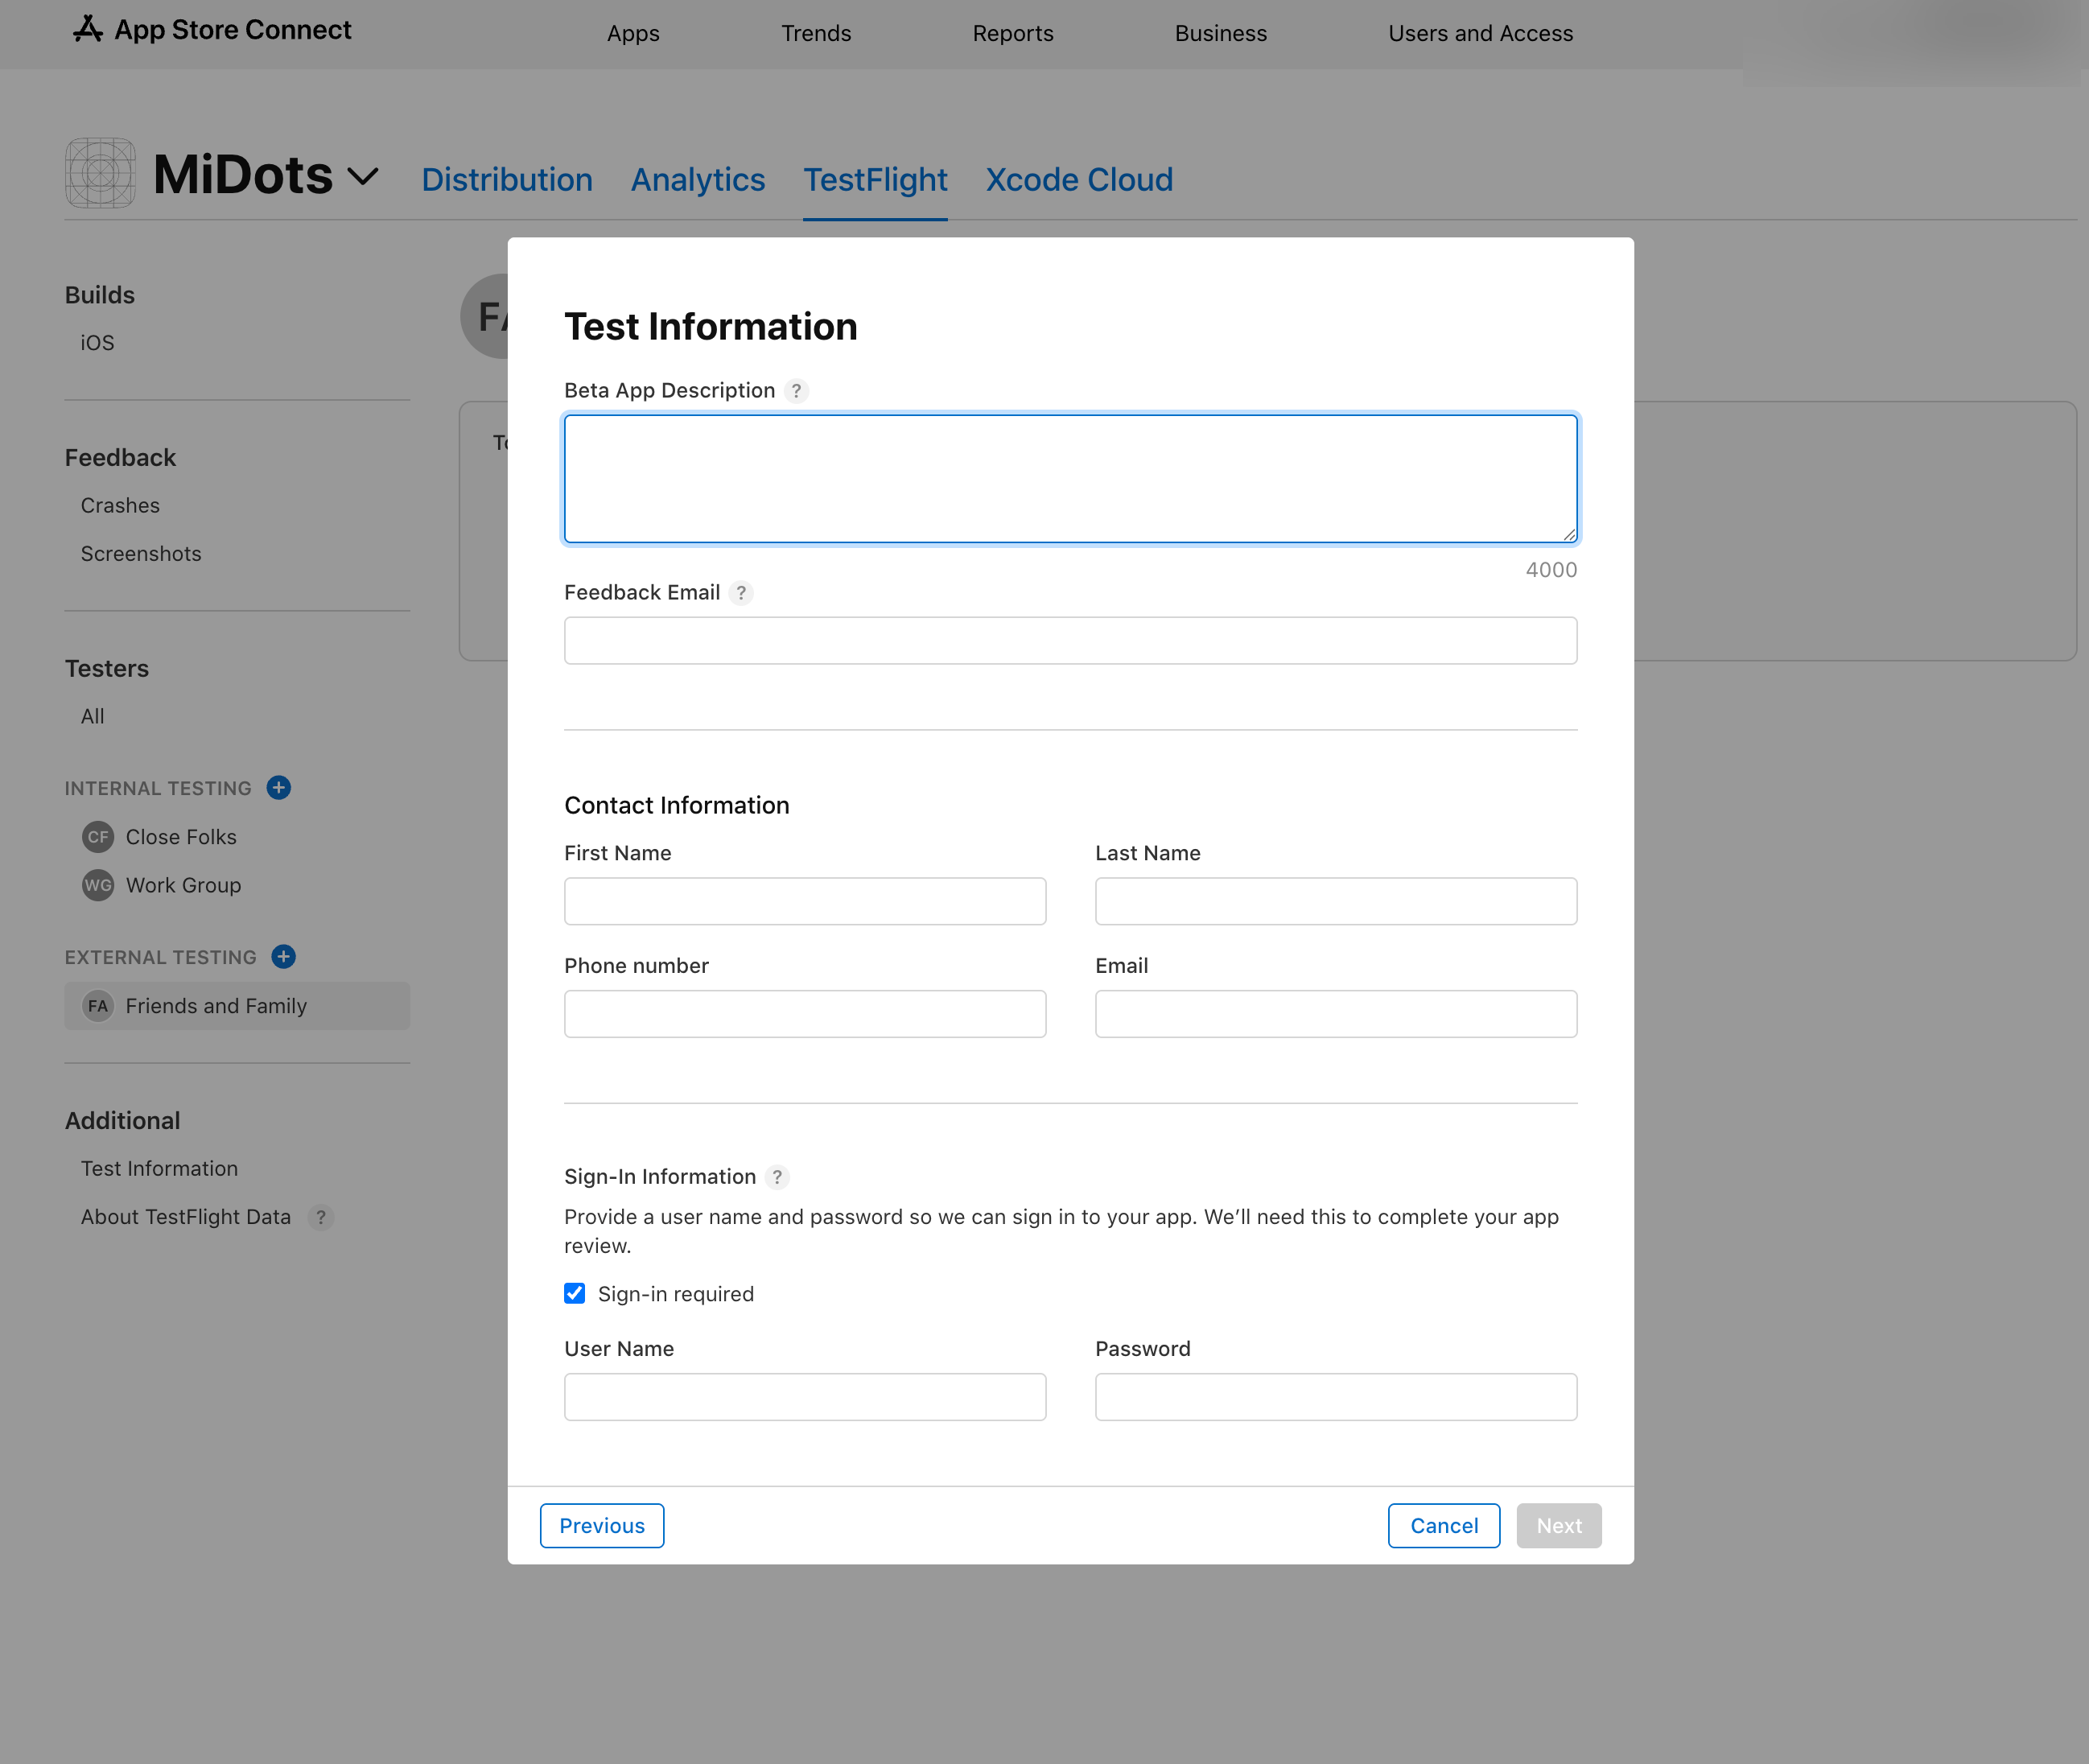The image size is (2089, 1764).
Task: Click the Feedback Email field
Action: pyautogui.click(x=1071, y=641)
